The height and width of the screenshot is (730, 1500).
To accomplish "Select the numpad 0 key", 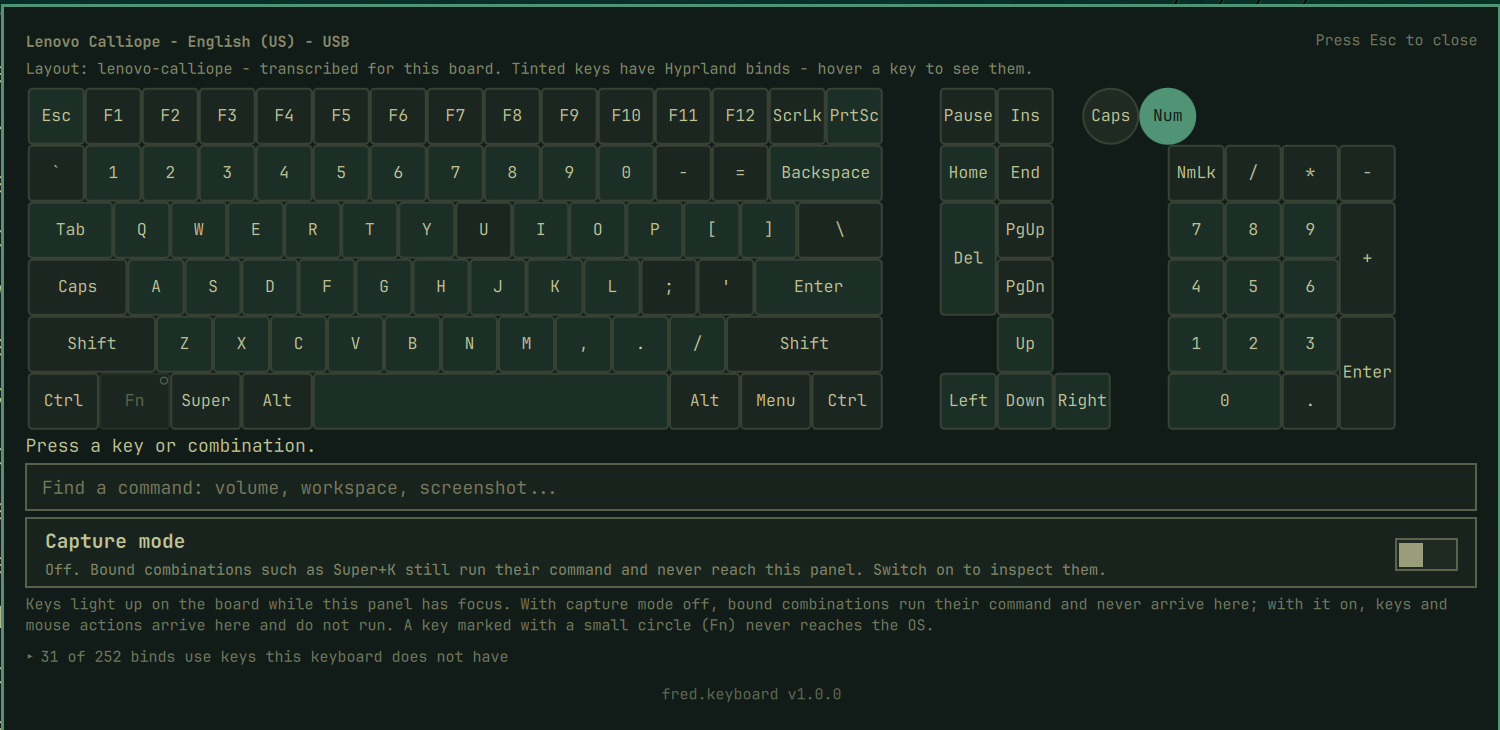I will (1224, 401).
